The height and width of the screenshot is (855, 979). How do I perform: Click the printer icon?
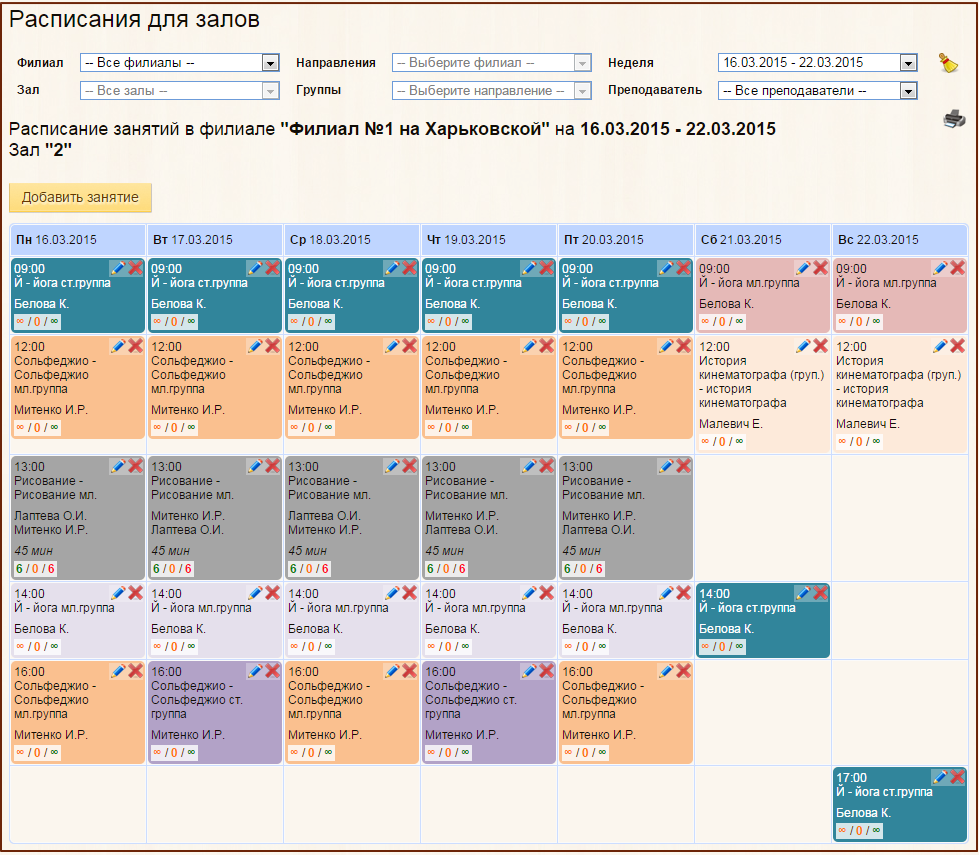(954, 118)
